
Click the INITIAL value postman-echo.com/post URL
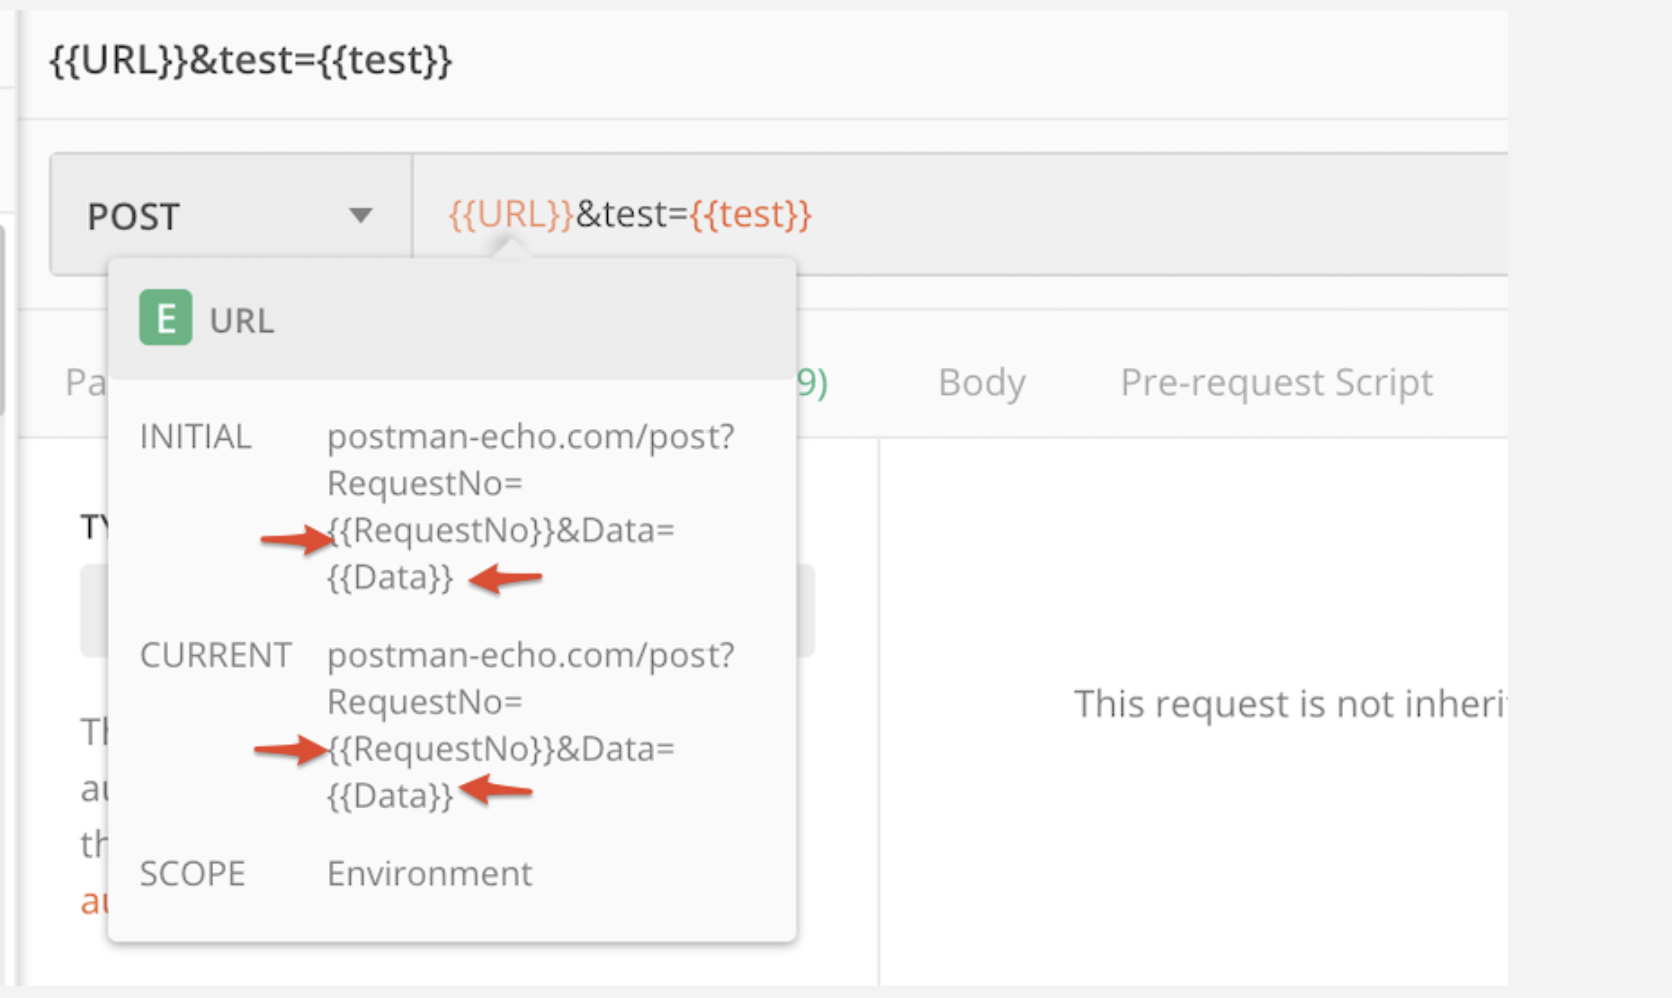point(531,436)
